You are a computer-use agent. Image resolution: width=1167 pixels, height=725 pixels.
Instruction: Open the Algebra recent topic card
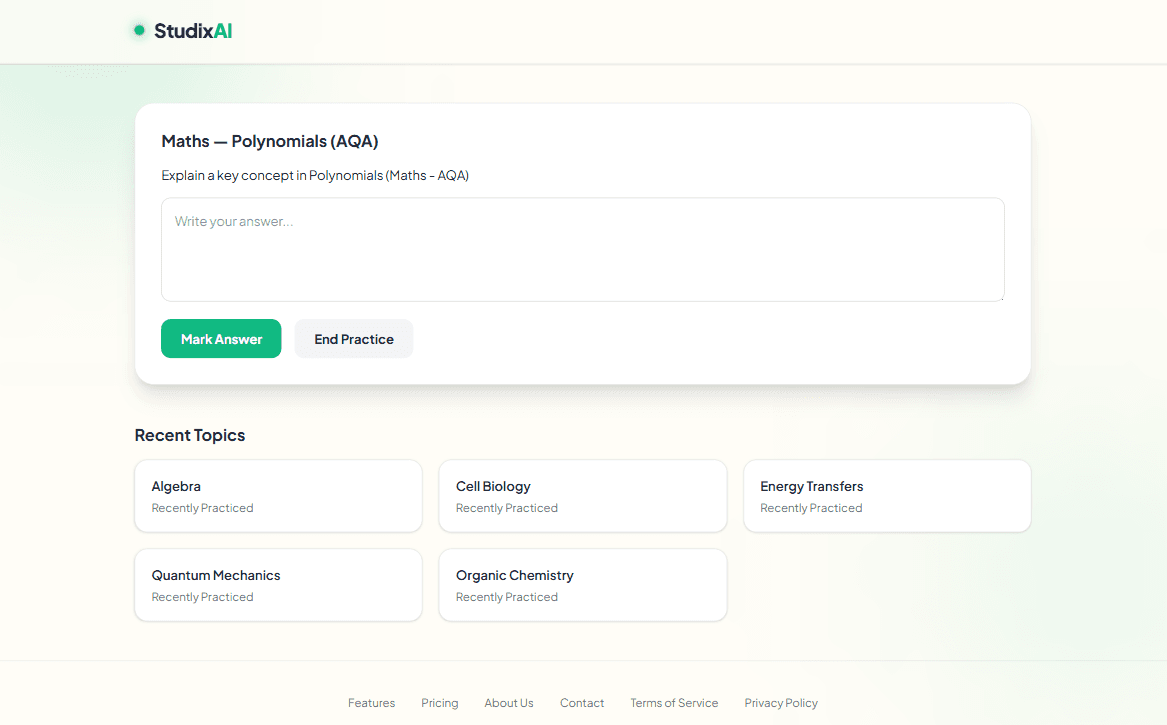click(x=278, y=496)
